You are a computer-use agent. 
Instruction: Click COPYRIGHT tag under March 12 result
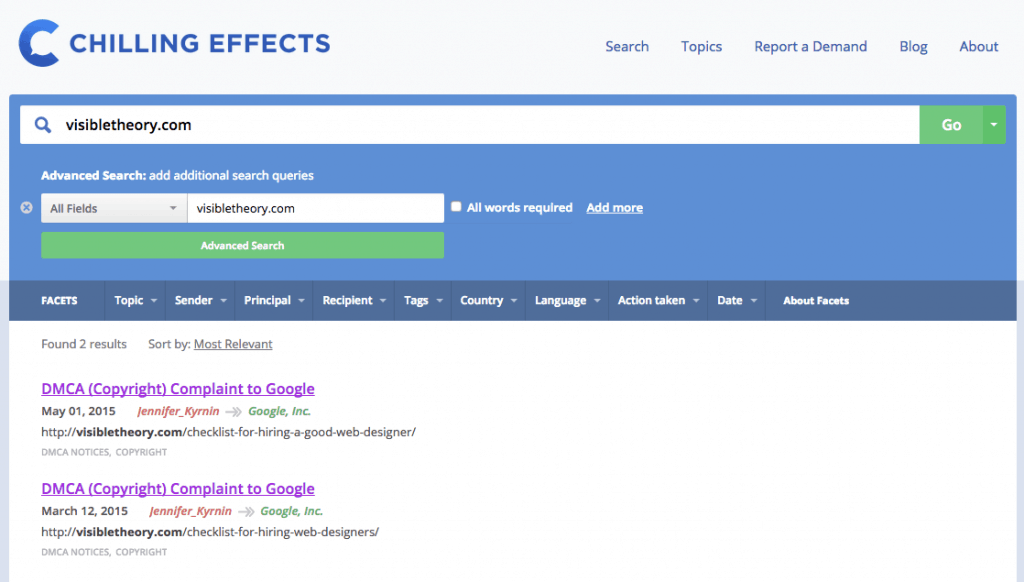click(x=141, y=552)
